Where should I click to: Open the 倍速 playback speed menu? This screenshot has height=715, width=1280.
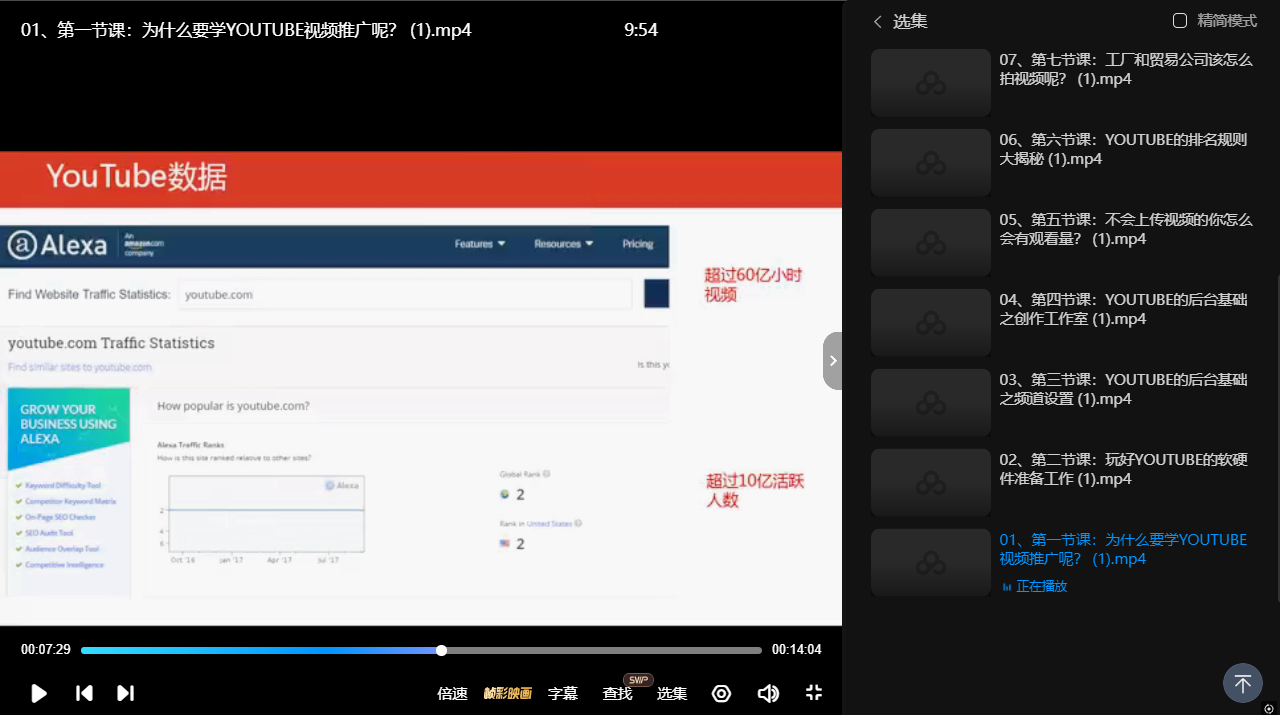(452, 693)
